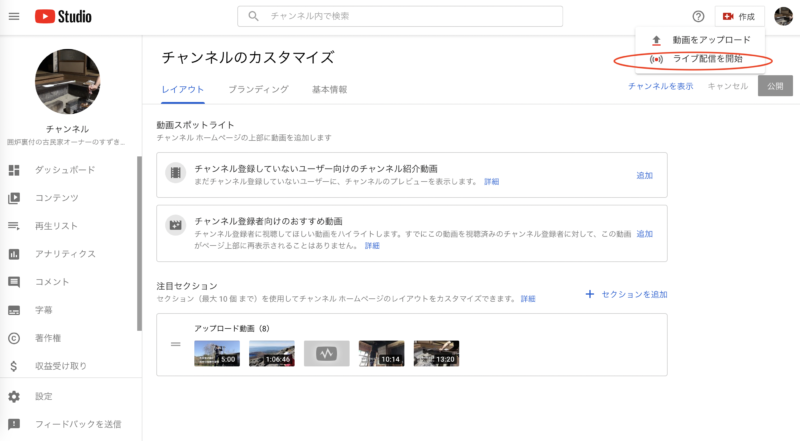Open 設定 settings gear icon
Image resolution: width=800 pixels, height=441 pixels.
point(14,397)
